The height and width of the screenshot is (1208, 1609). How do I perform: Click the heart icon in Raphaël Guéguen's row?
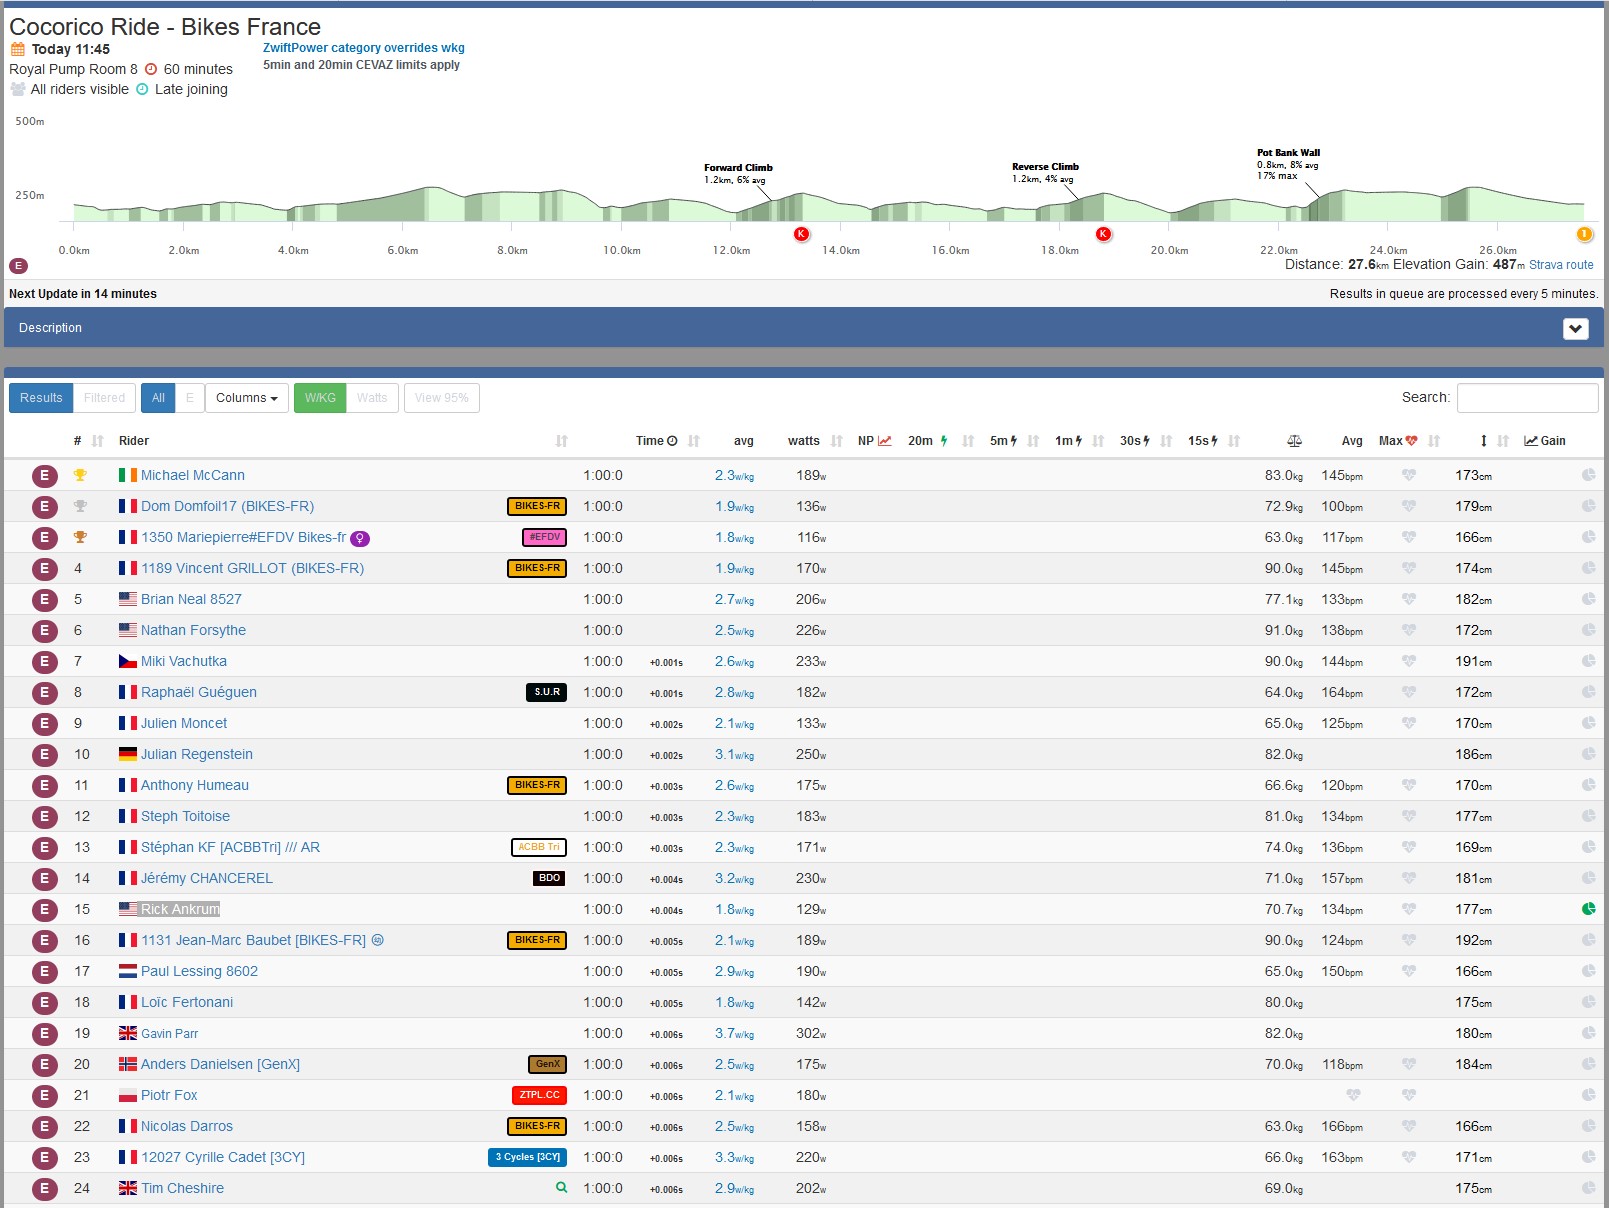[x=1409, y=692]
